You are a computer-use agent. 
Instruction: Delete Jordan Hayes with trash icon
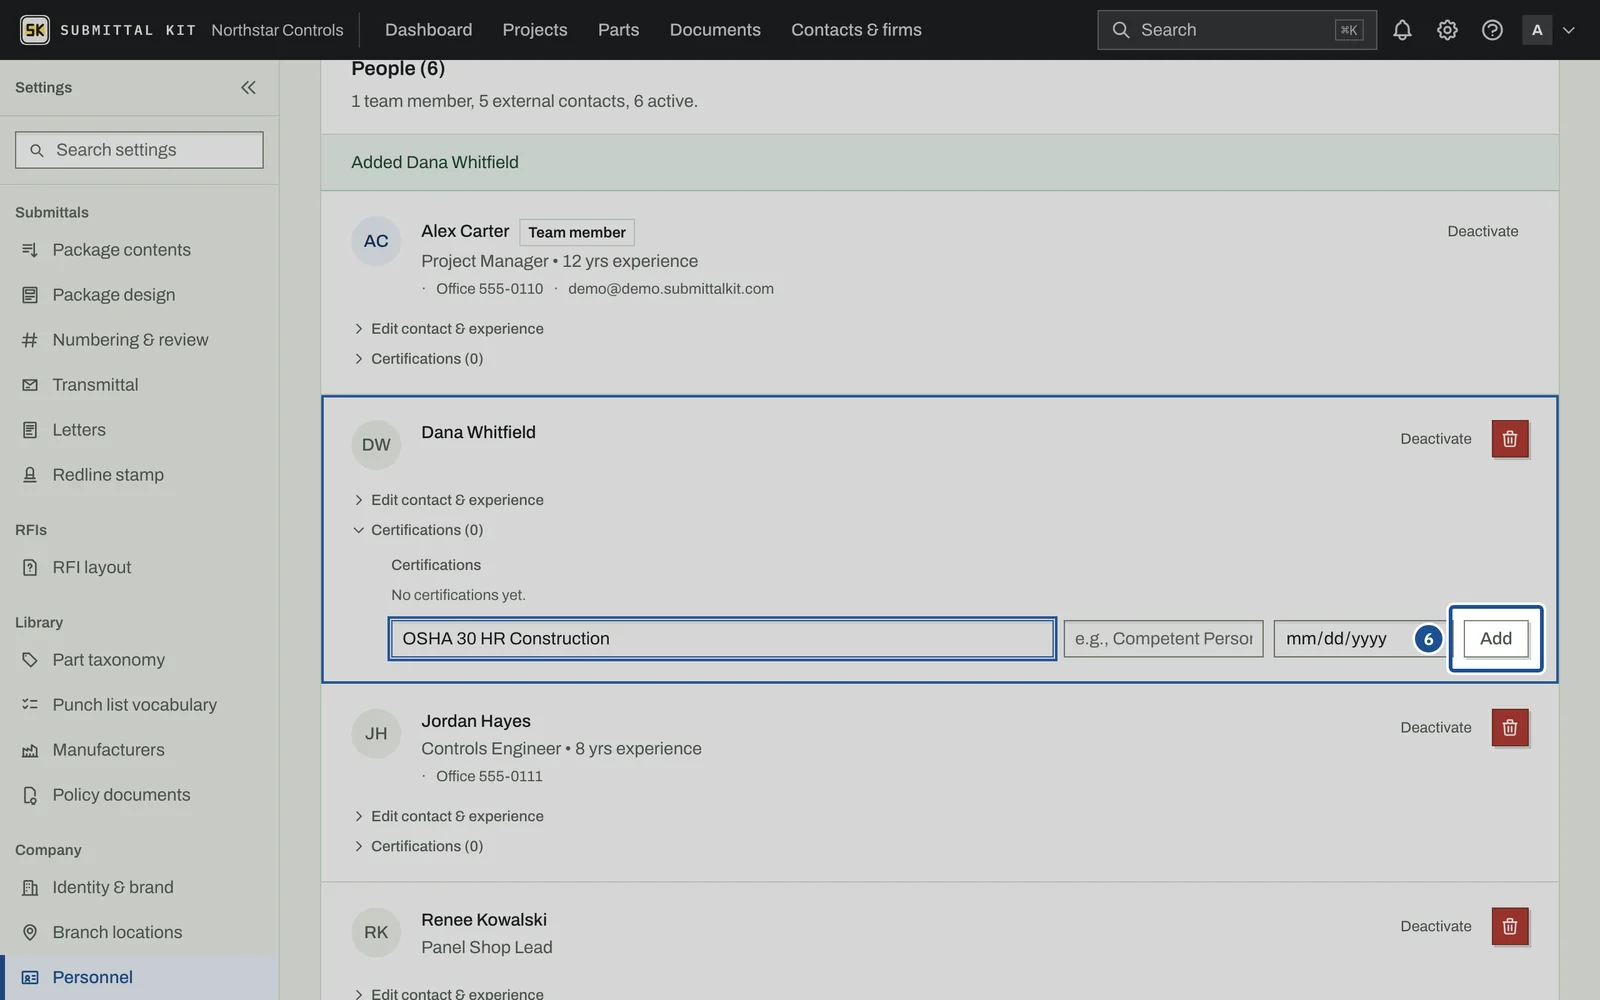click(1510, 728)
